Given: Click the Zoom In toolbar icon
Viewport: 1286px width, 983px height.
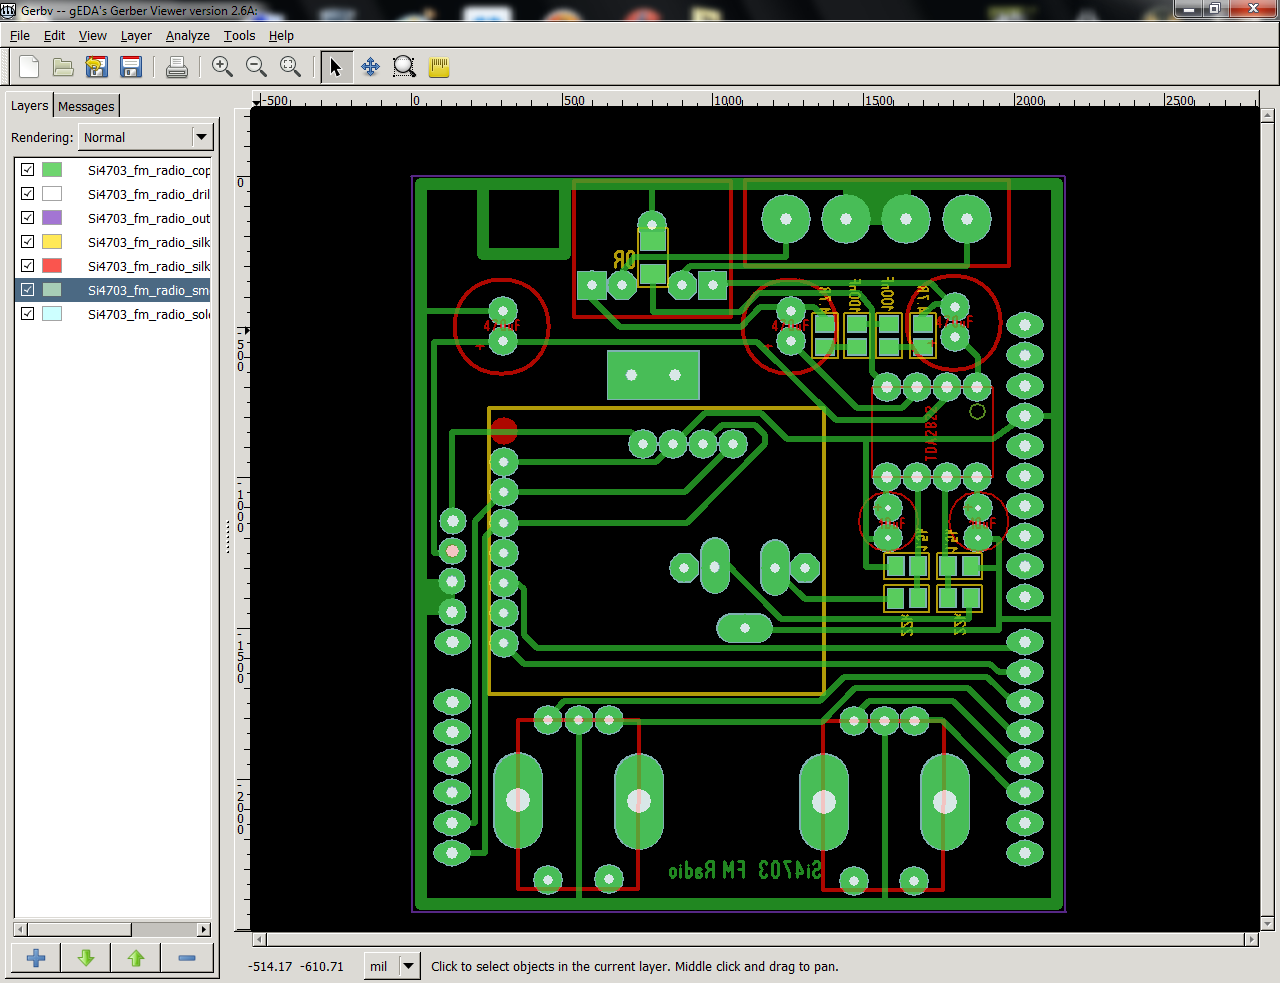Looking at the screenshot, I should (222, 66).
